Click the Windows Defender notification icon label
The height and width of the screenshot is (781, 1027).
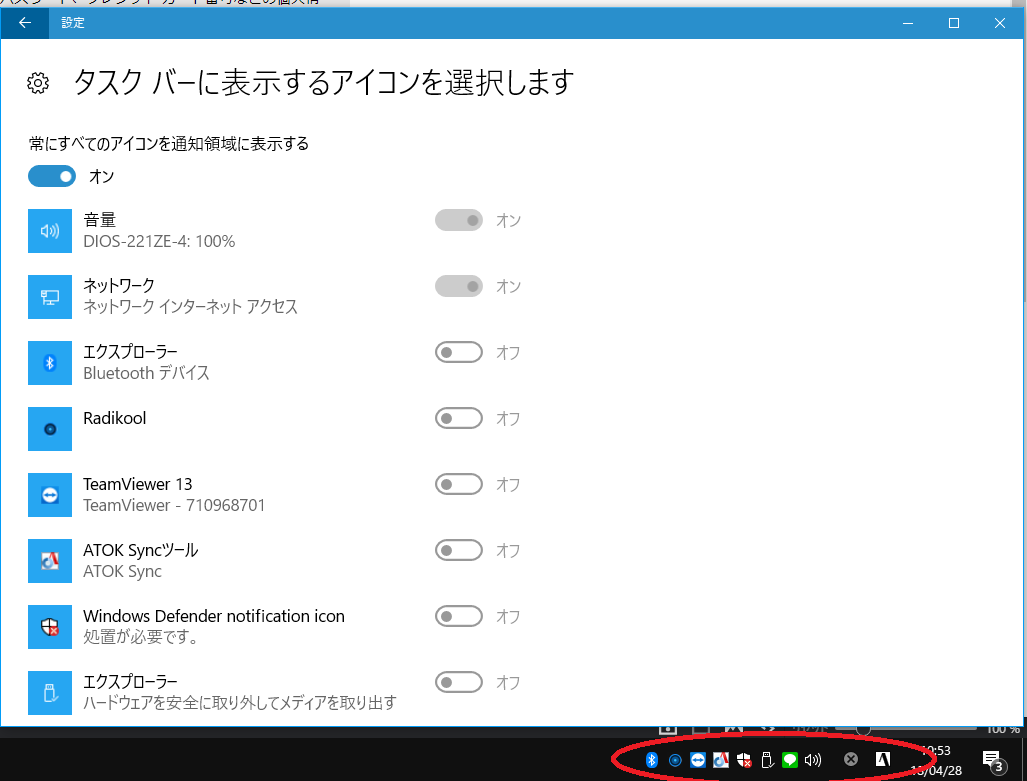point(214,617)
